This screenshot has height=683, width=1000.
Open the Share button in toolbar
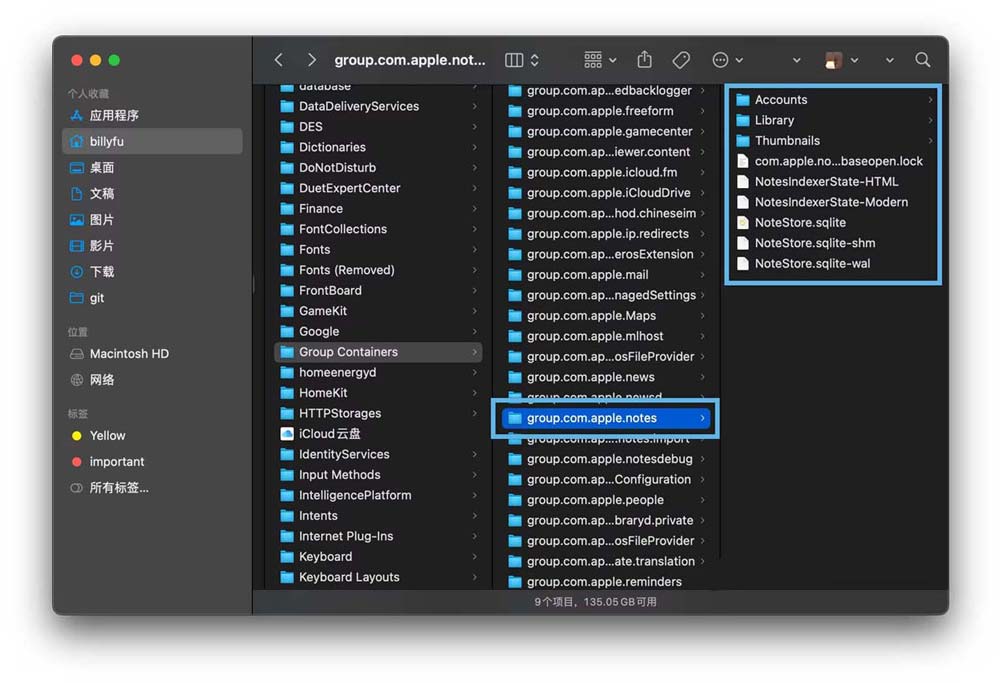[645, 60]
